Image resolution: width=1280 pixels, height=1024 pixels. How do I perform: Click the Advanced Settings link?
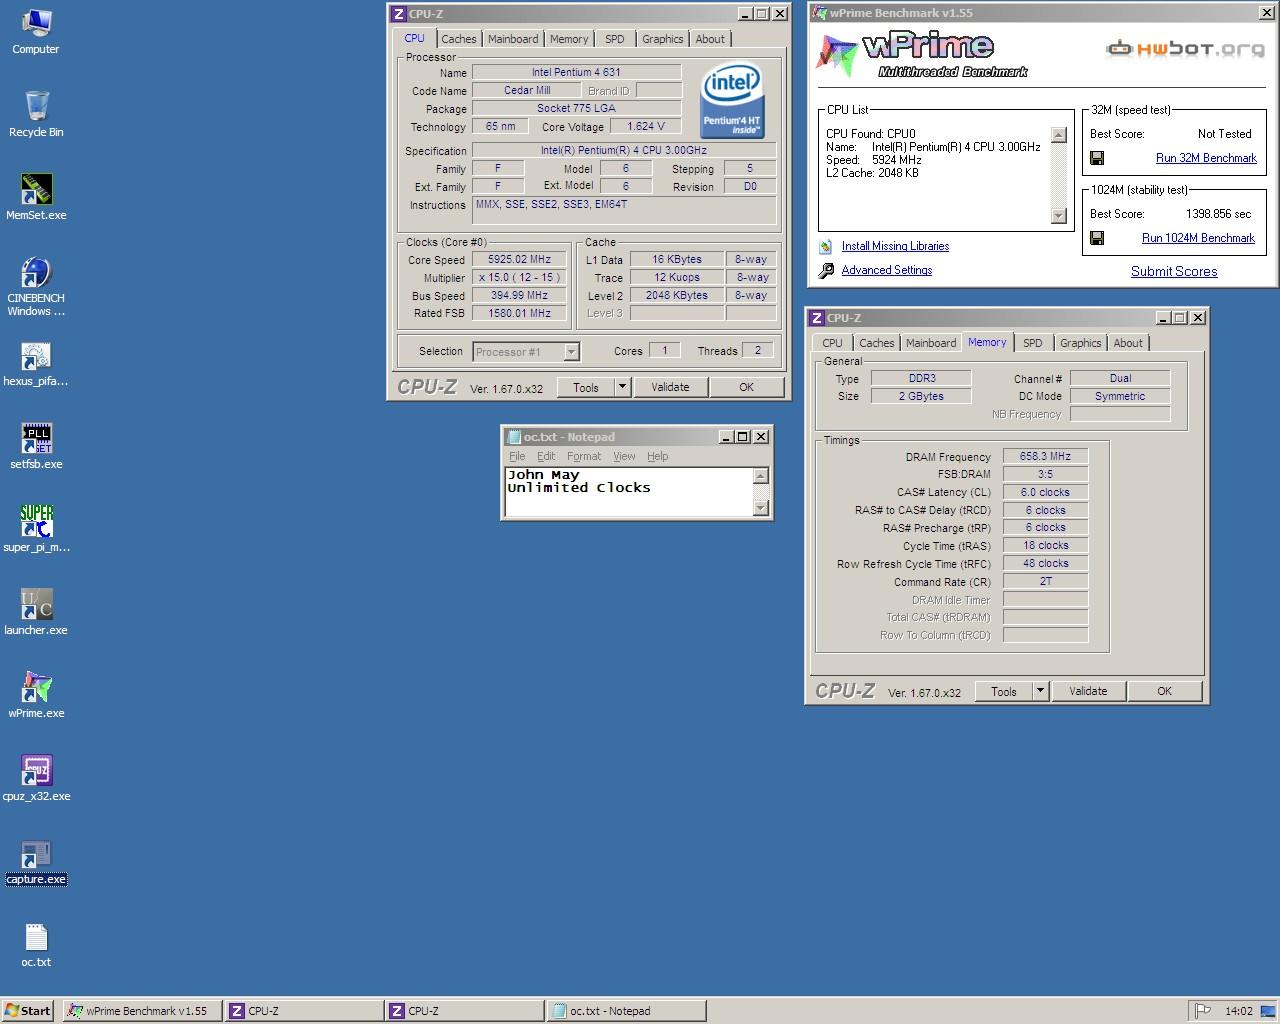(x=887, y=270)
